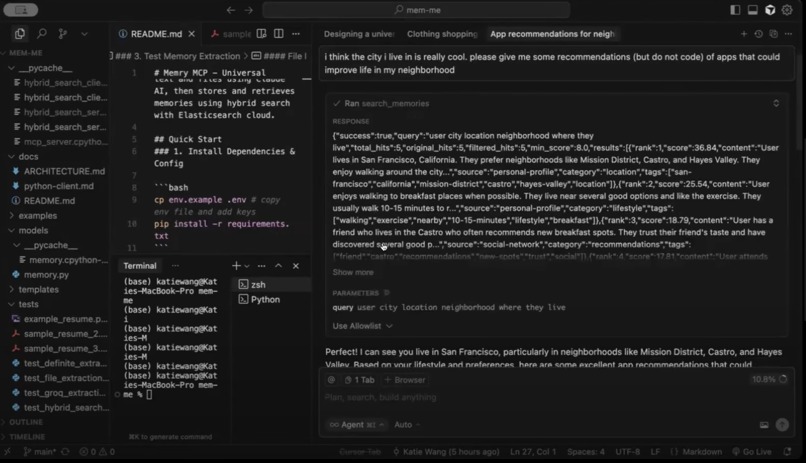Toggle the AI chat pane icon

pyautogui.click(x=770, y=10)
